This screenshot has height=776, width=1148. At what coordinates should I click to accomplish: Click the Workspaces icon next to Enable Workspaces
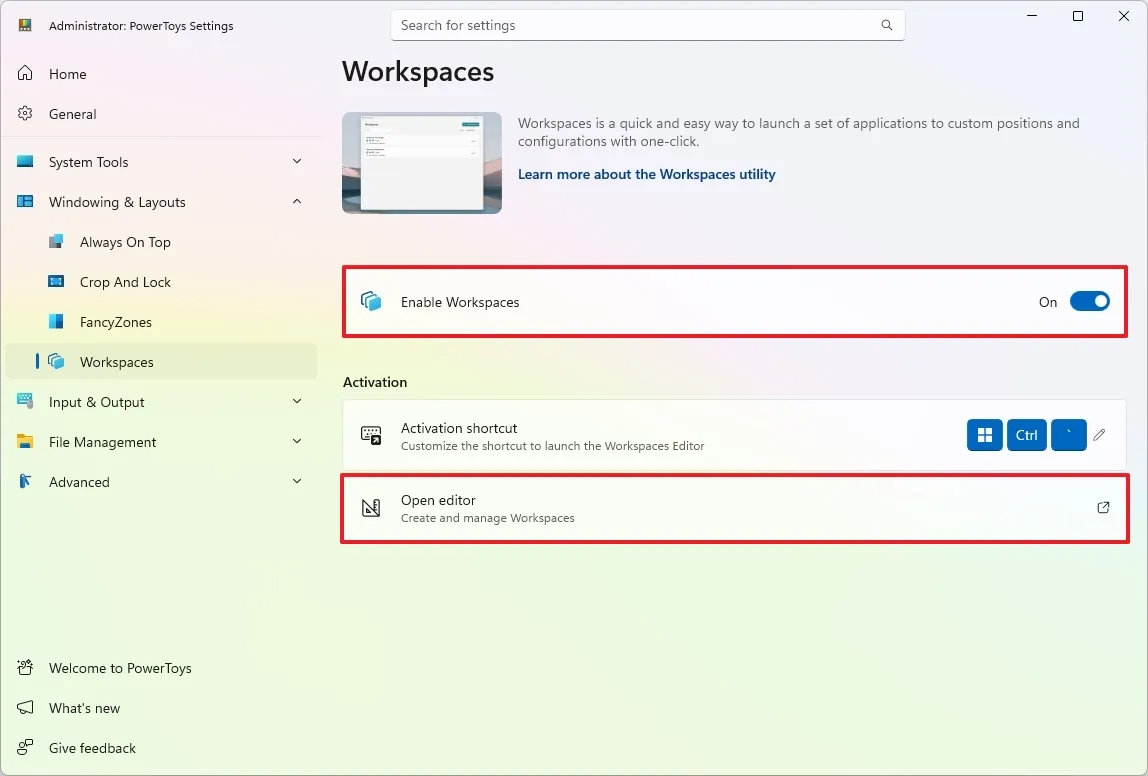371,301
